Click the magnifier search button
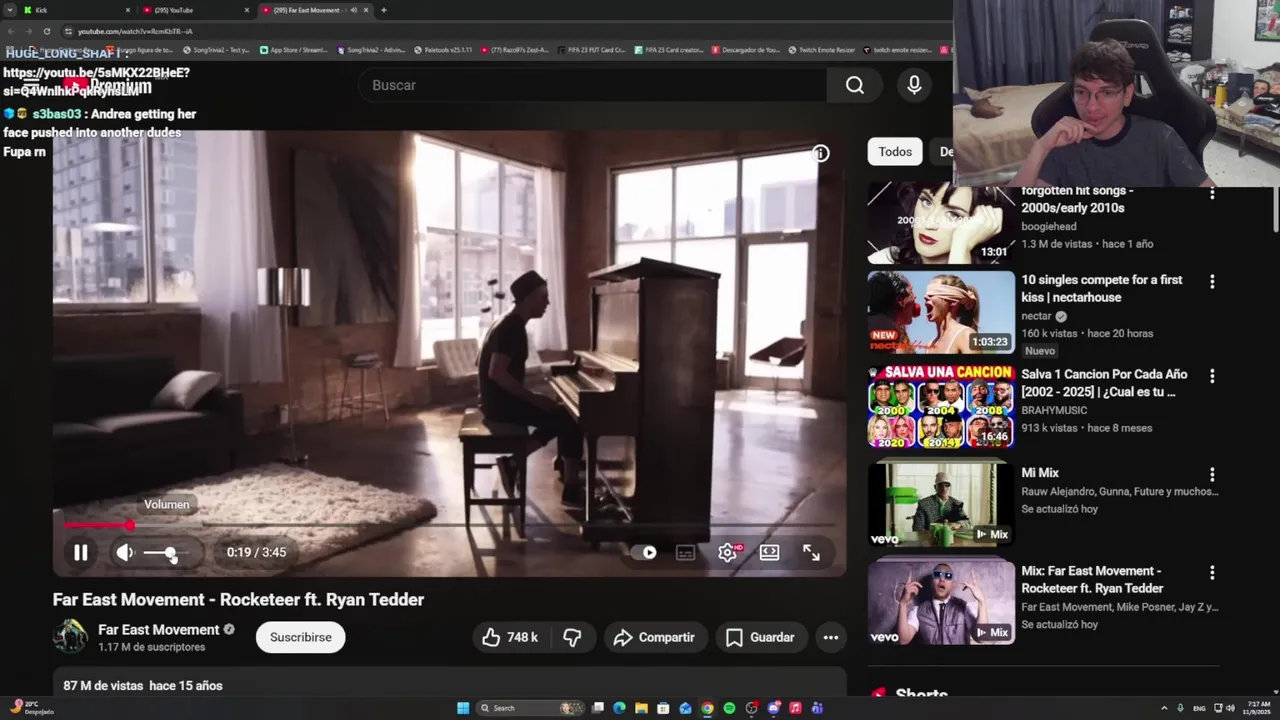This screenshot has height=720, width=1280. 855,85
